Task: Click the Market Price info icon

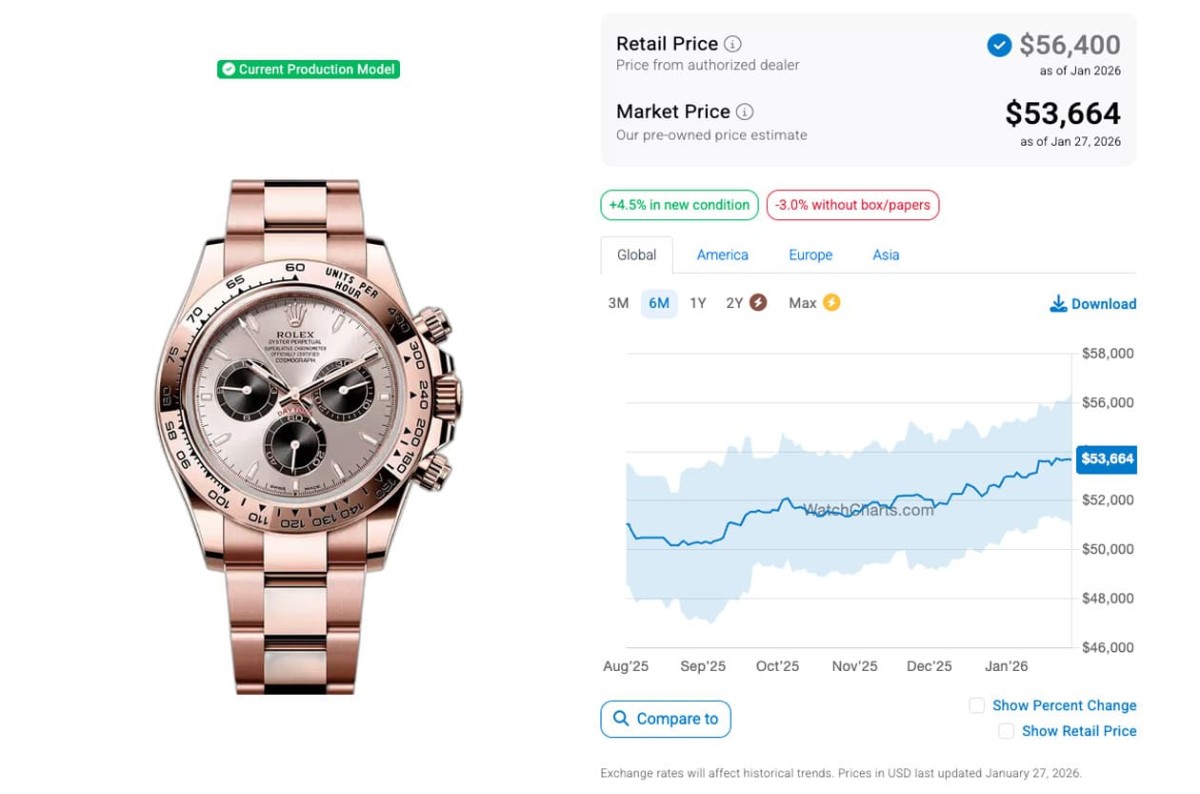Action: point(745,112)
